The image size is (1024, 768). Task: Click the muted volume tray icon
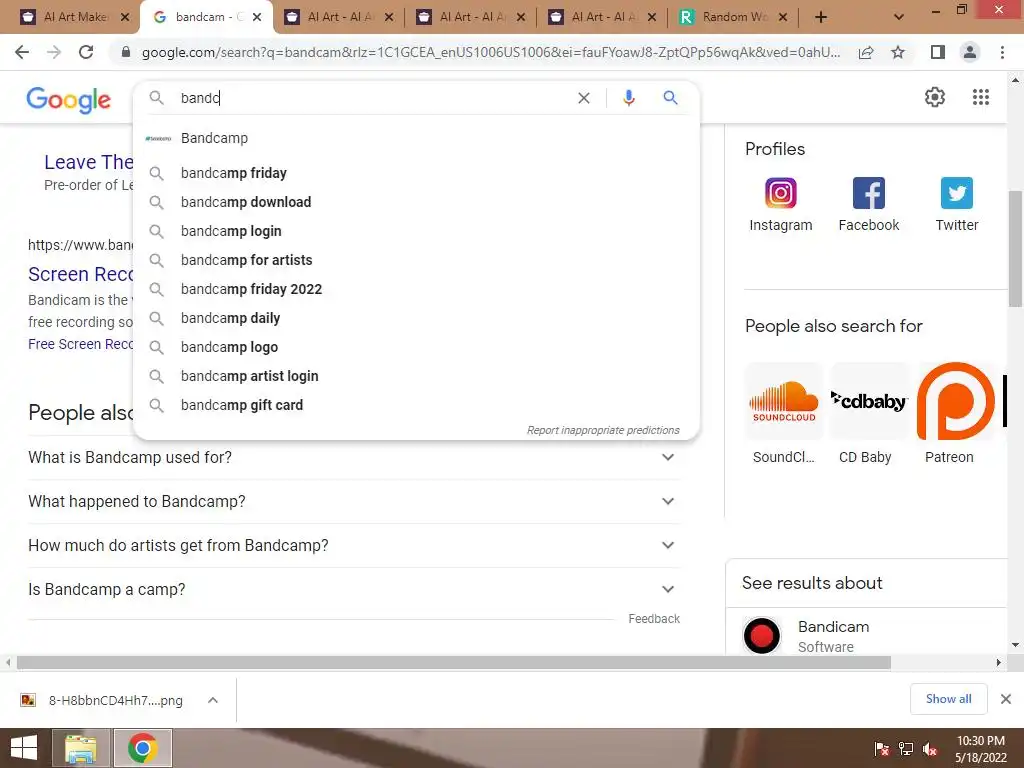pyautogui.click(x=930, y=749)
